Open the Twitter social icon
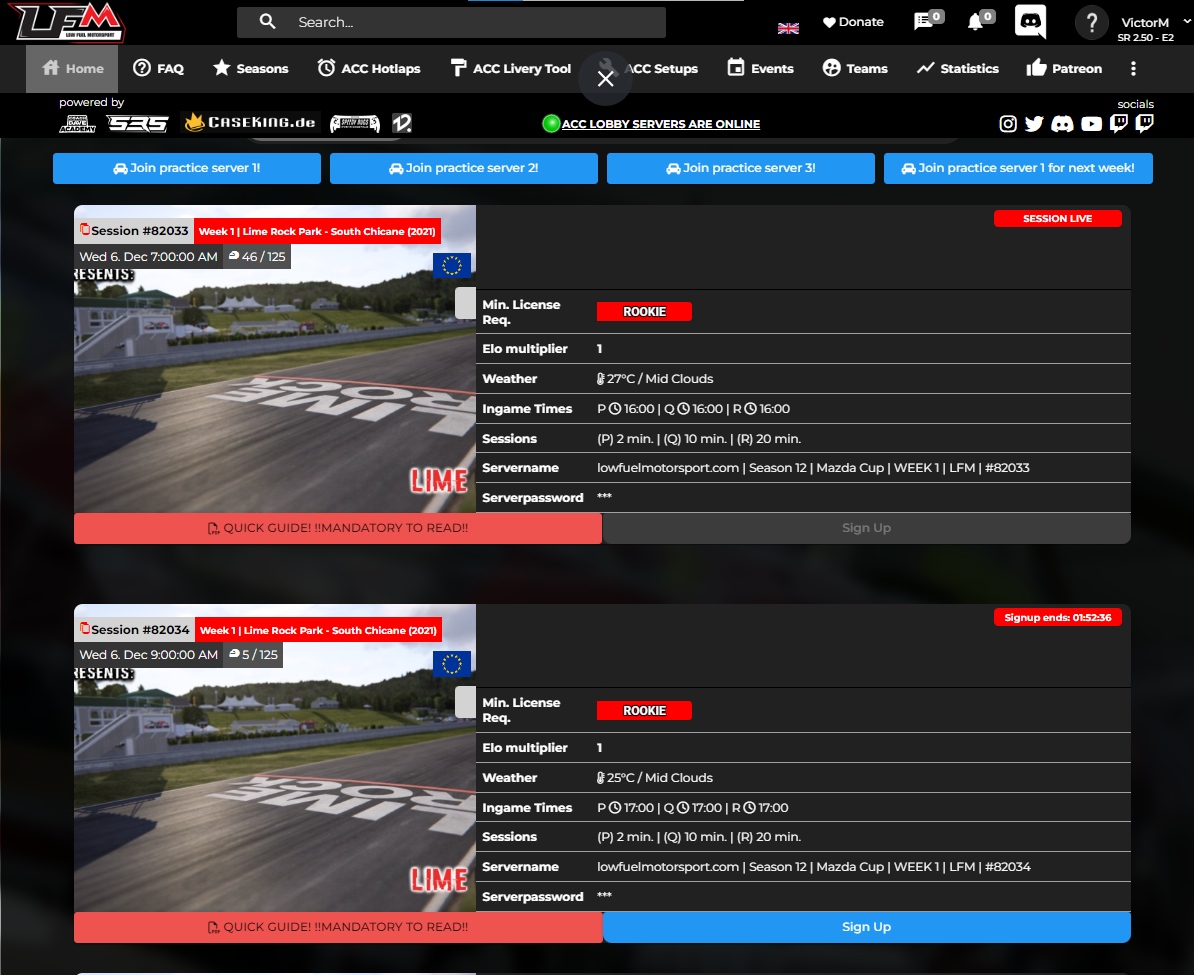 pos(1034,123)
